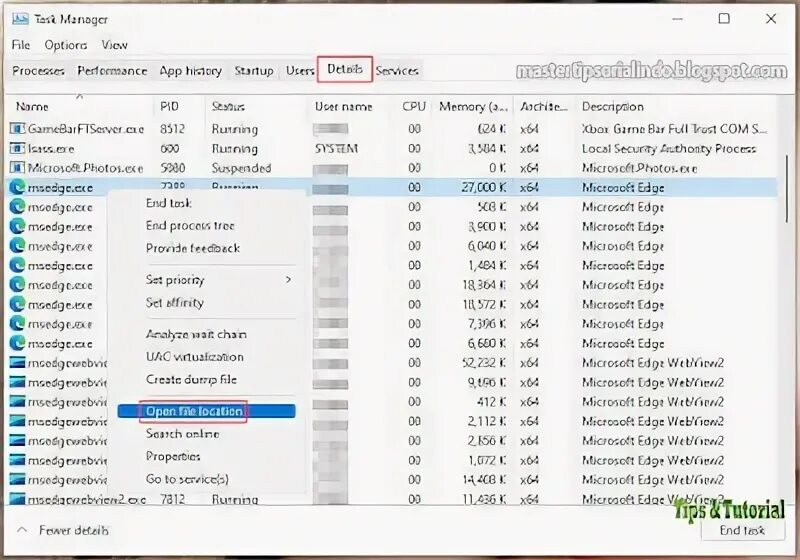Click the 27,000 K memory value

(x=484, y=188)
